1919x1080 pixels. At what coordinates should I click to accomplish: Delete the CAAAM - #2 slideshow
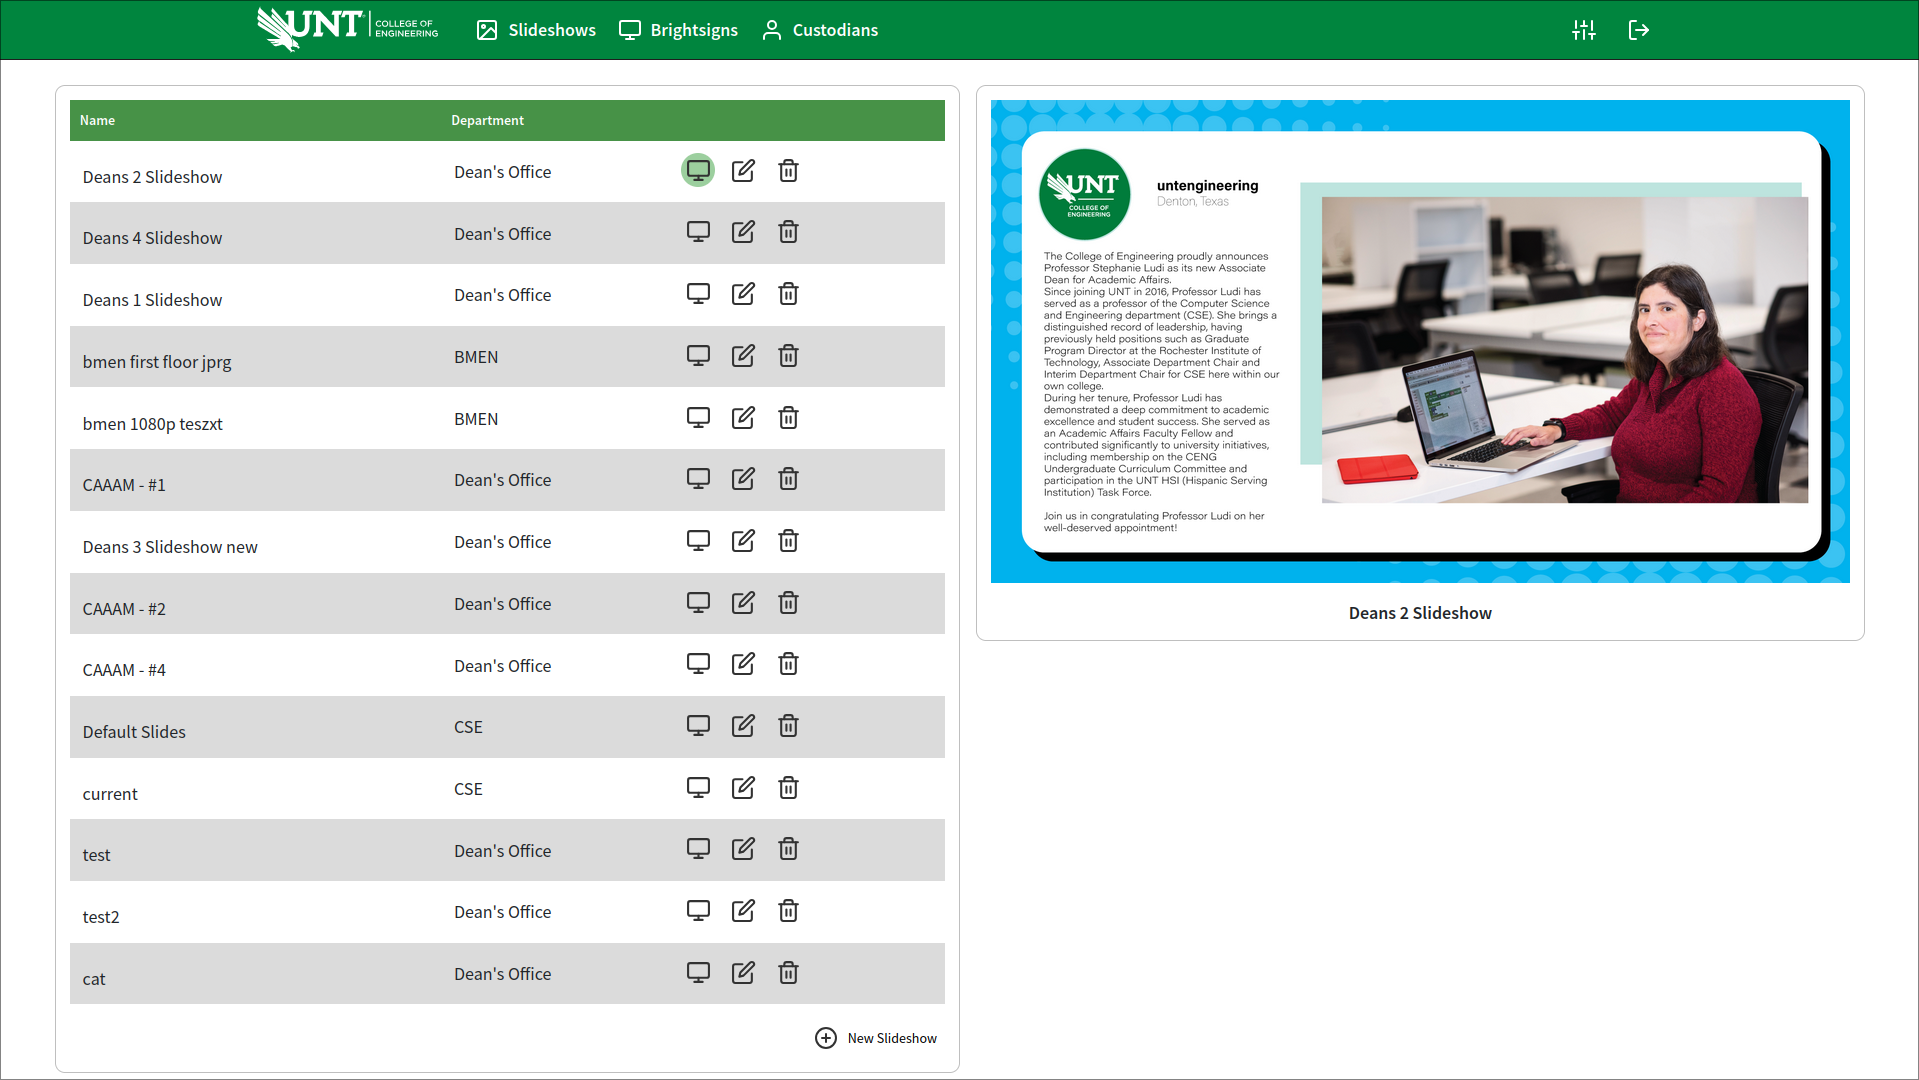[x=788, y=603]
